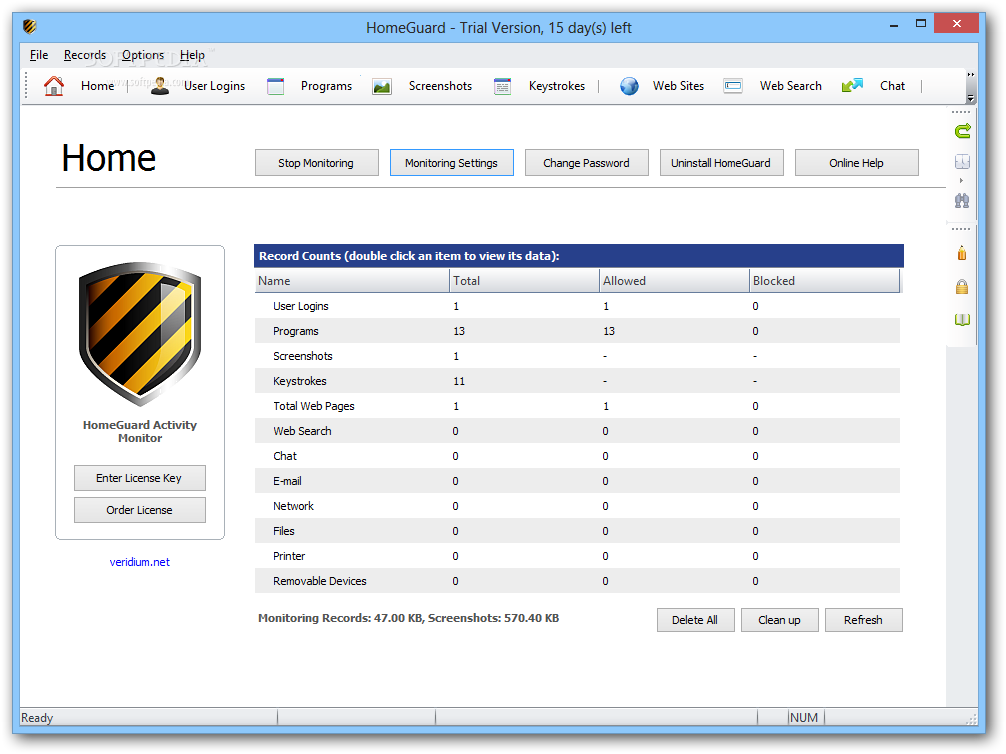Open Screenshots toolbar label

click(x=440, y=86)
